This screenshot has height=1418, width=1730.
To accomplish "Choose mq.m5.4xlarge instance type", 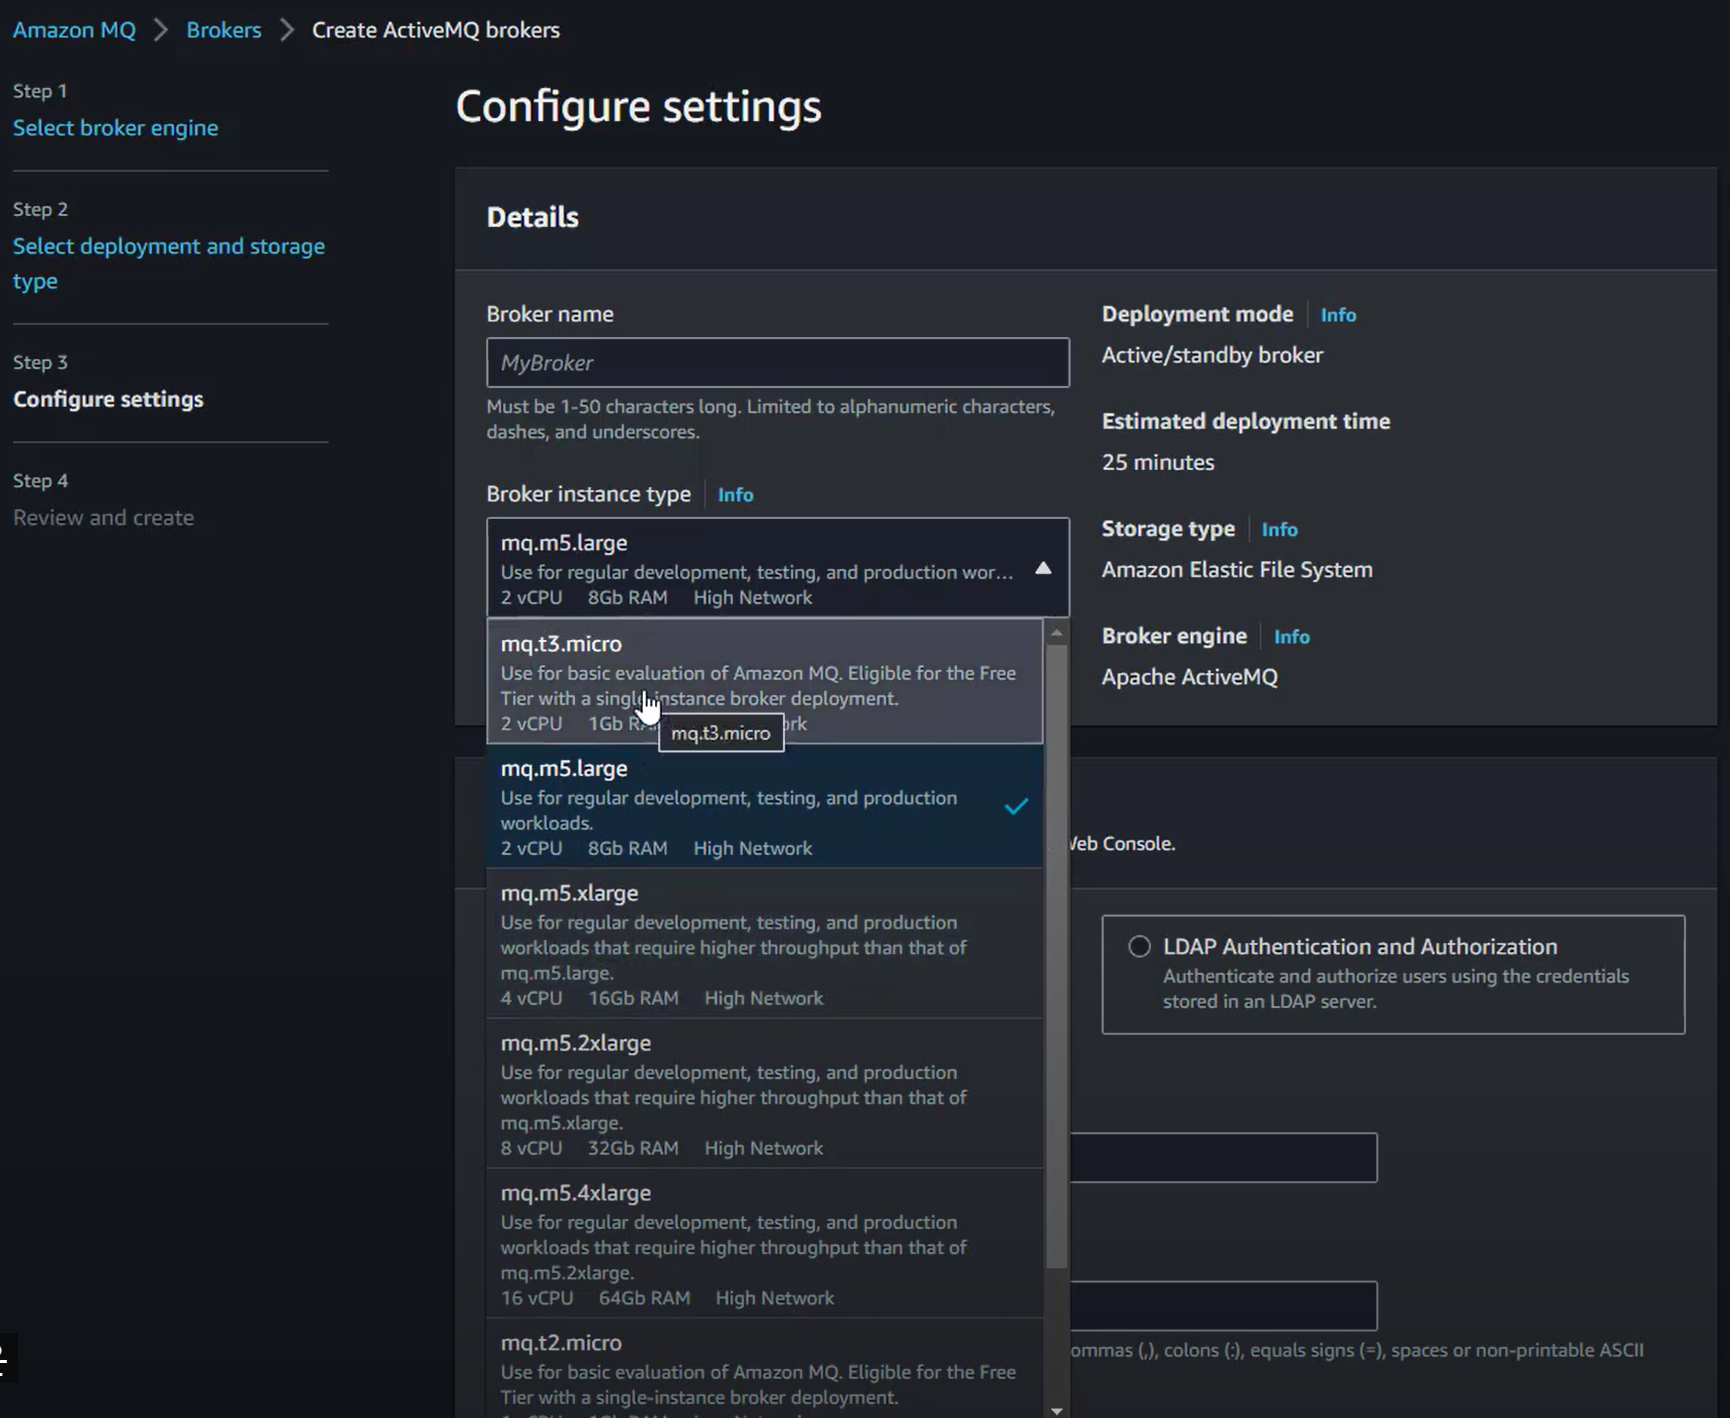I will coord(764,1244).
